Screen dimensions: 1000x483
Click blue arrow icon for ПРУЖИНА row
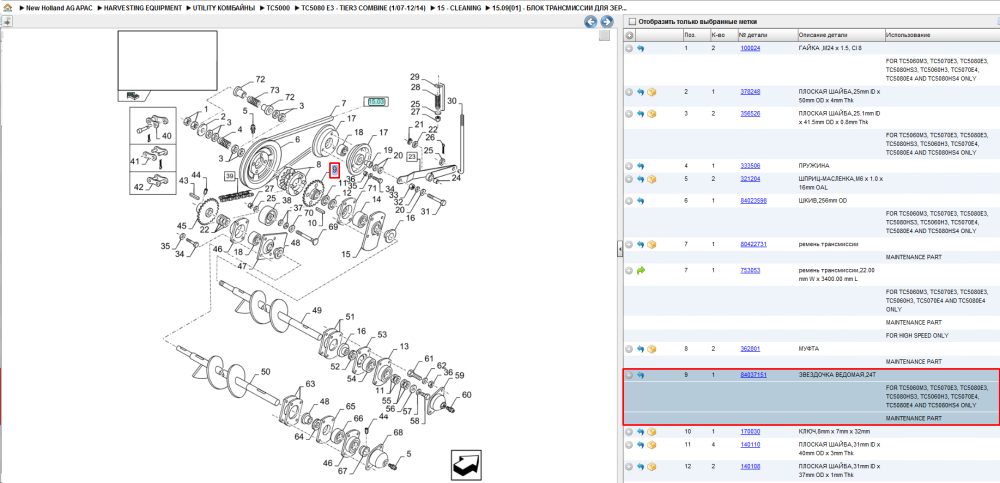tap(640, 166)
